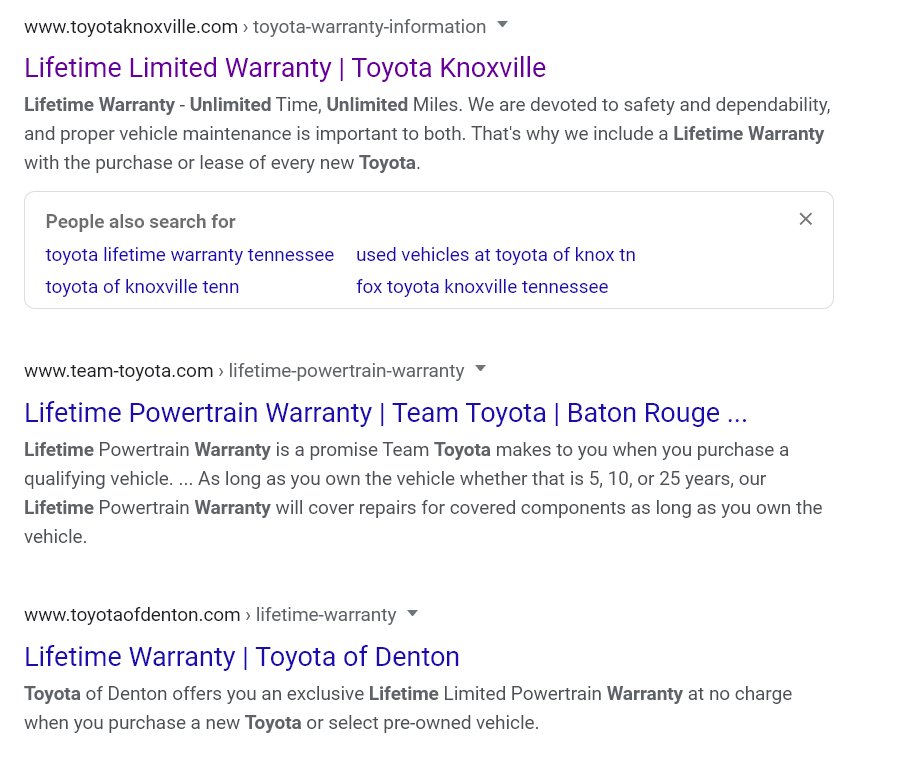The width and height of the screenshot is (921, 779).
Task: Search toyota of knoxville tenn
Action: click(142, 287)
